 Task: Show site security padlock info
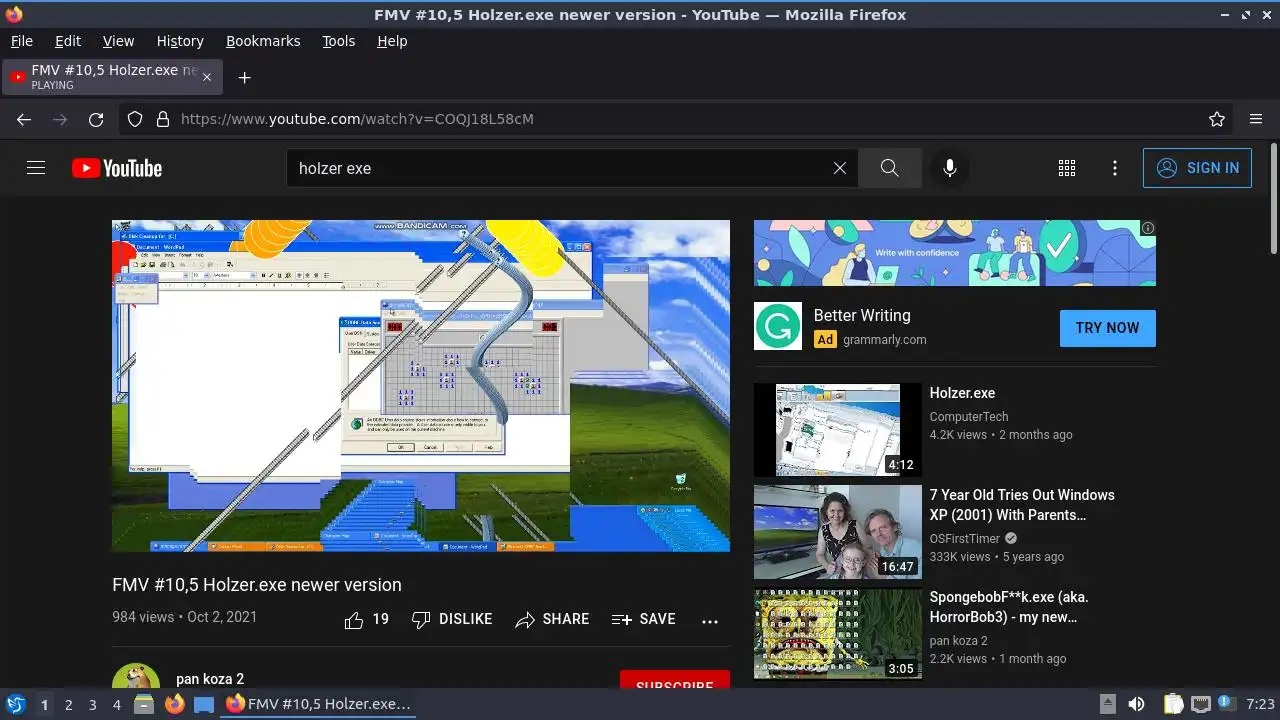pyautogui.click(x=163, y=119)
